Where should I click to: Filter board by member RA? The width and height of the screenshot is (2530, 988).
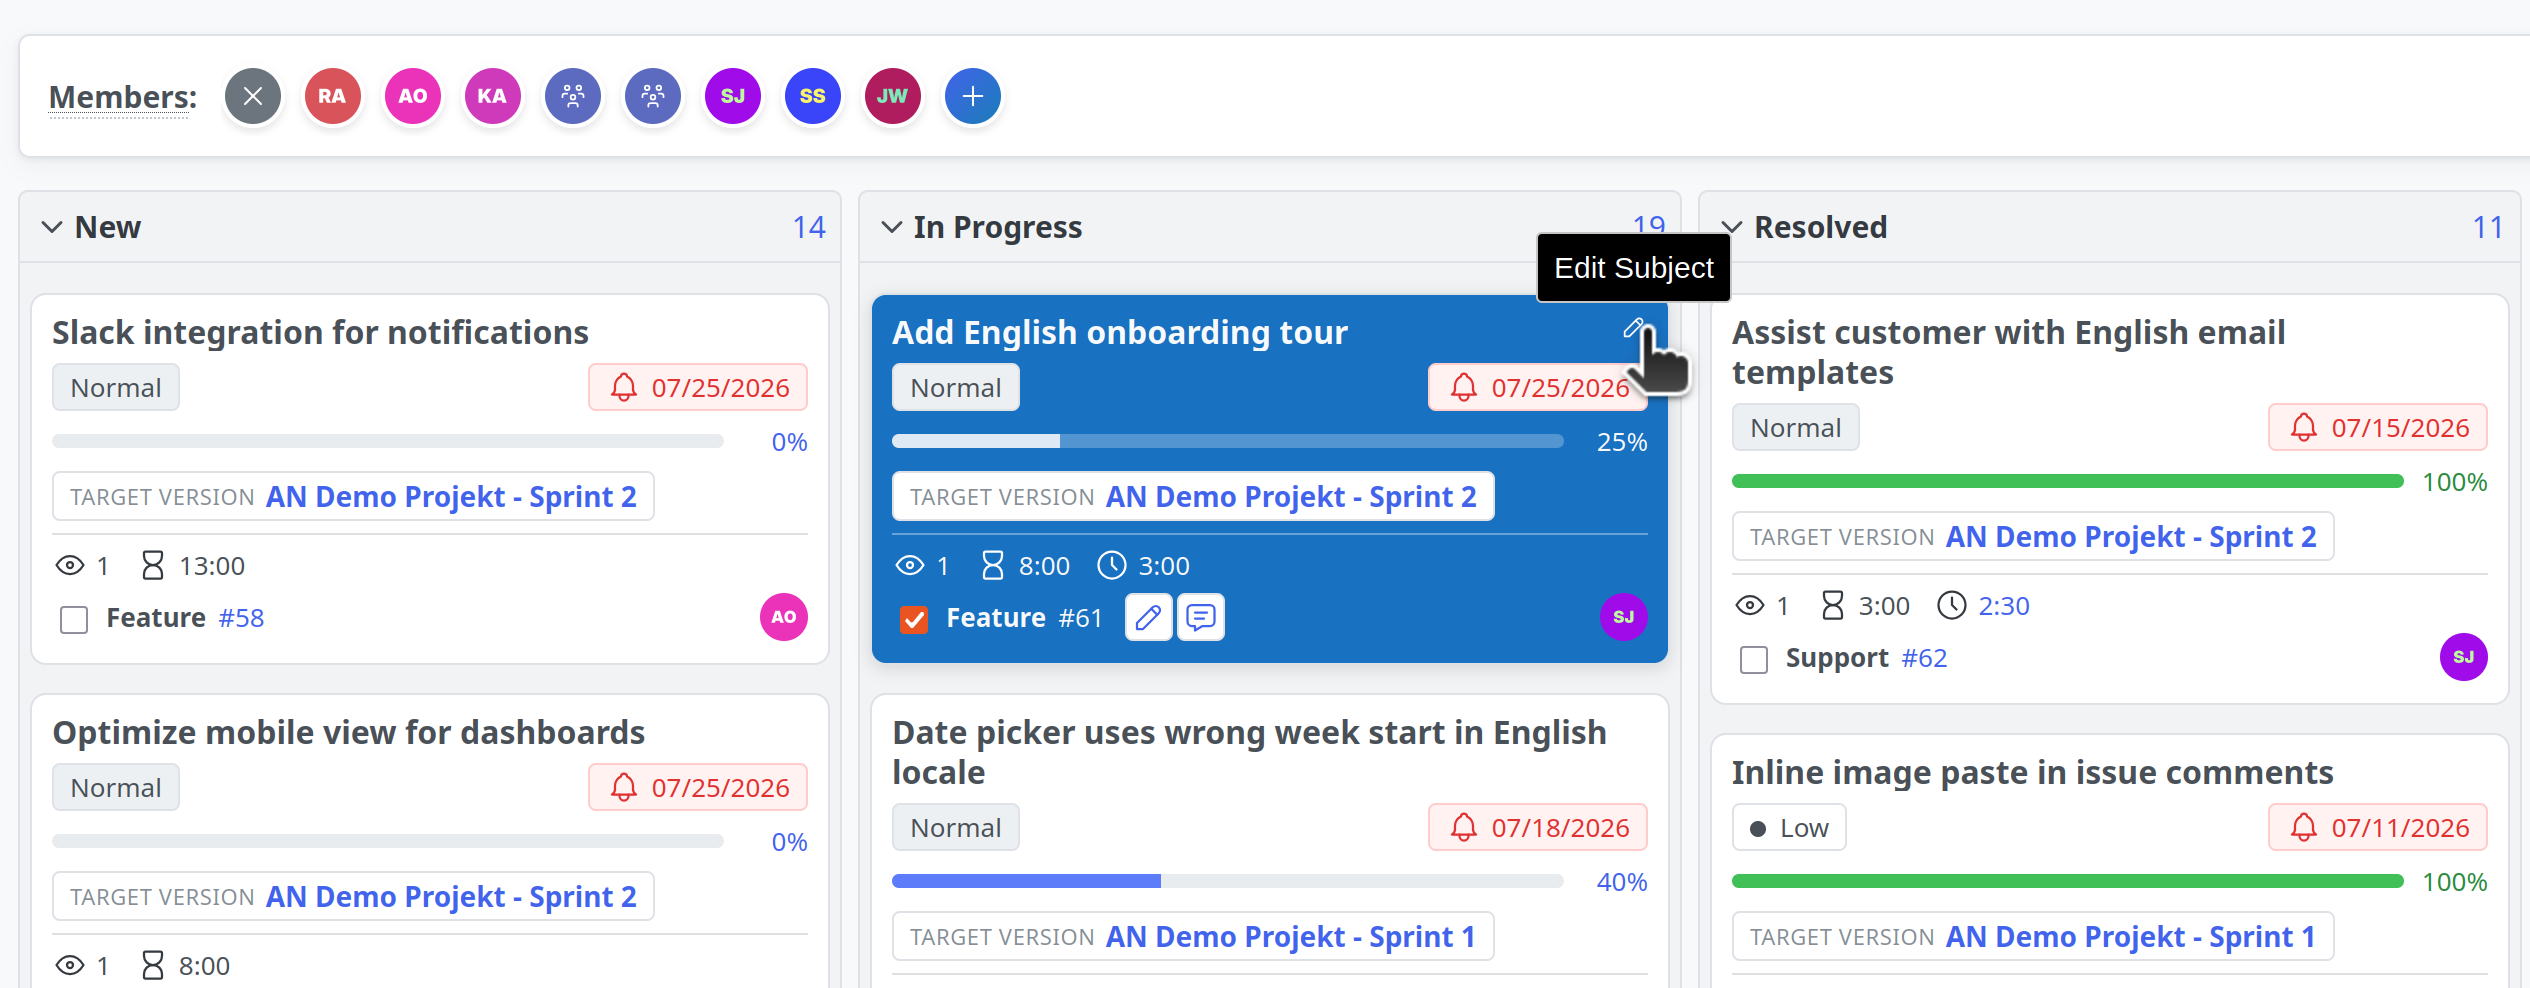[x=333, y=96]
